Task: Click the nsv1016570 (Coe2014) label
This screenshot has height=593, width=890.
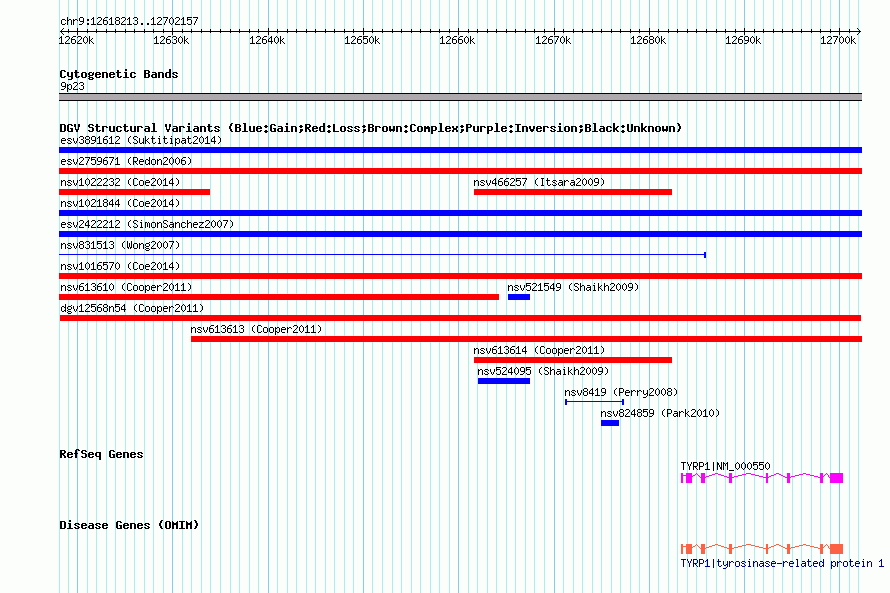Action: click(x=120, y=266)
